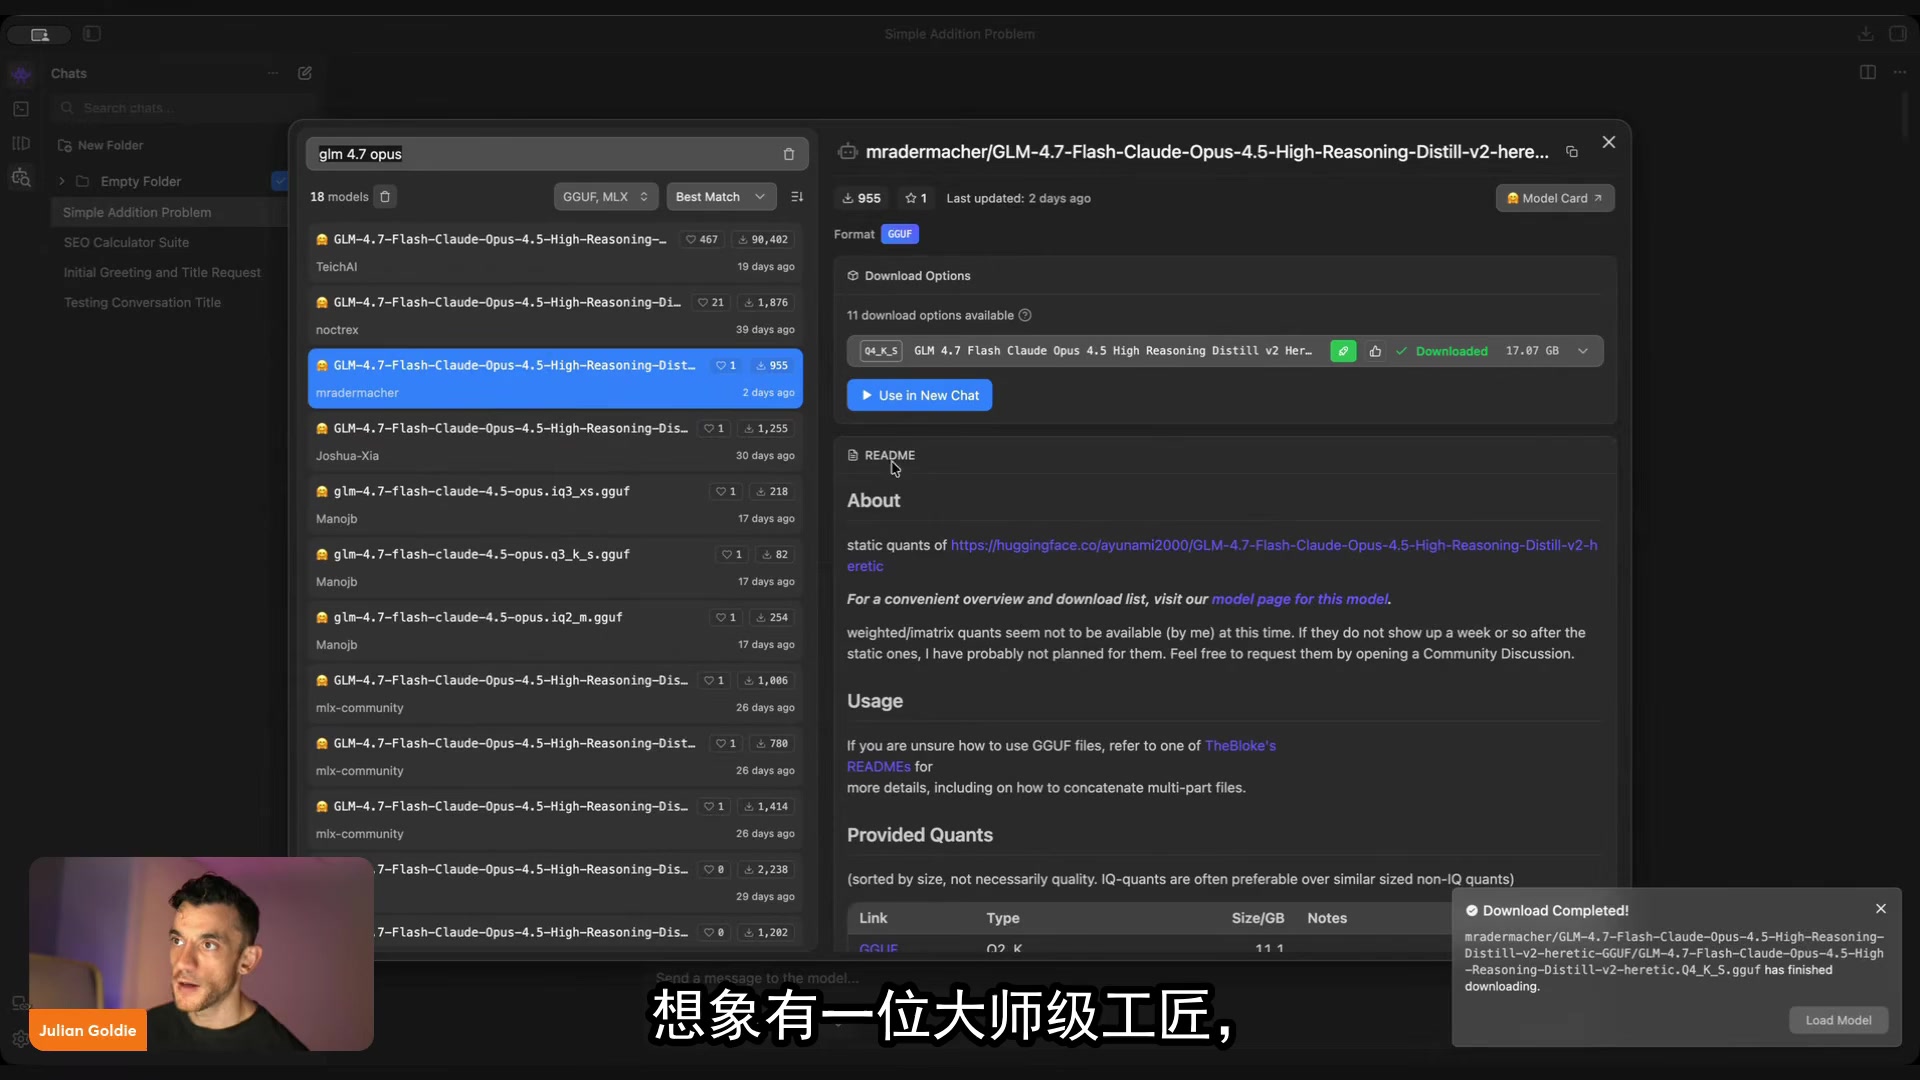Click the help icon beside download options available

click(1025, 315)
